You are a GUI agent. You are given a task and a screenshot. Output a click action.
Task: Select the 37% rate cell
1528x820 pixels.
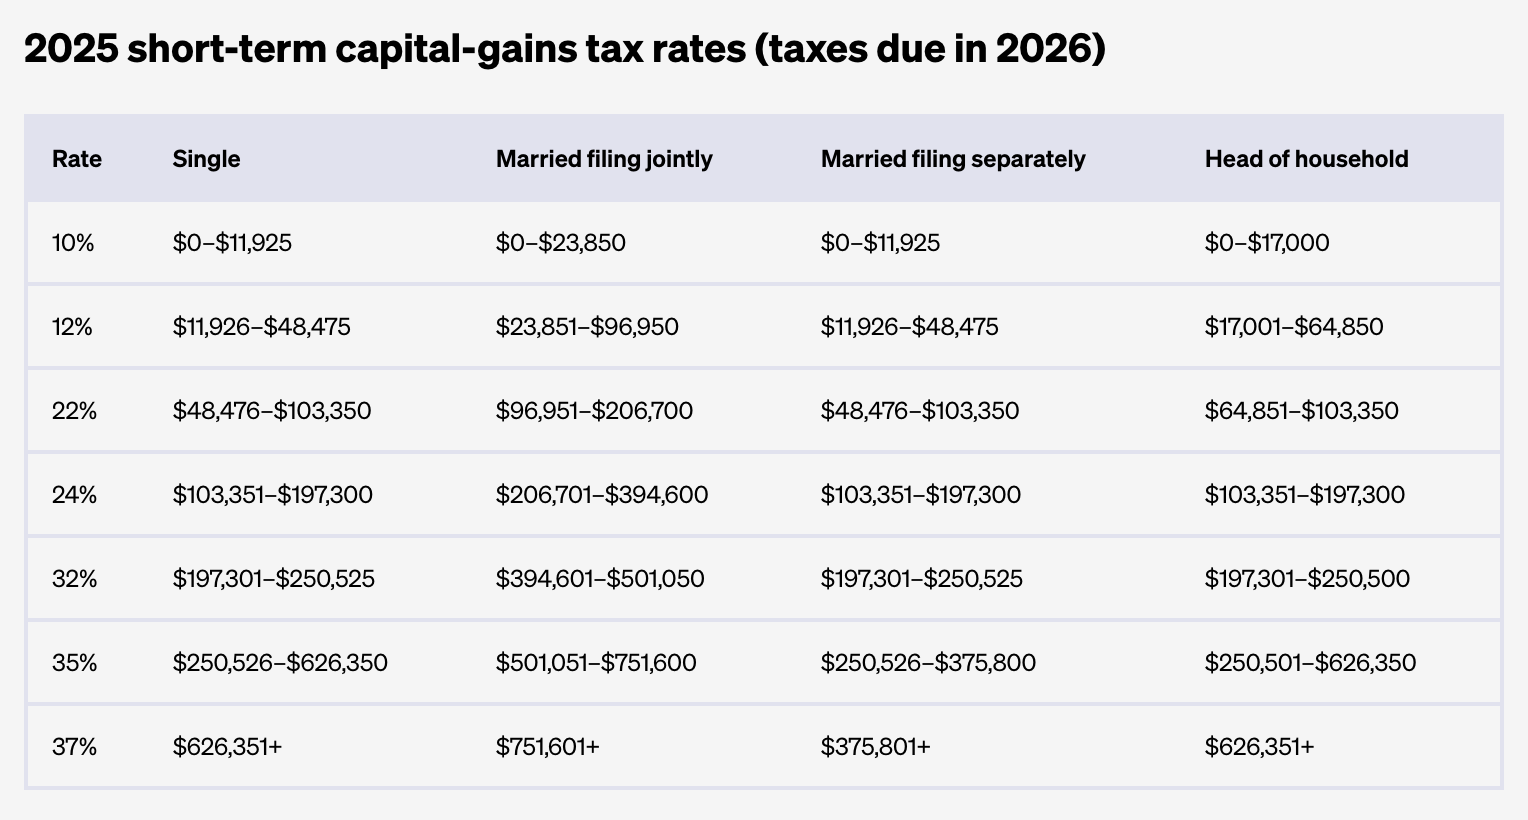click(x=74, y=747)
